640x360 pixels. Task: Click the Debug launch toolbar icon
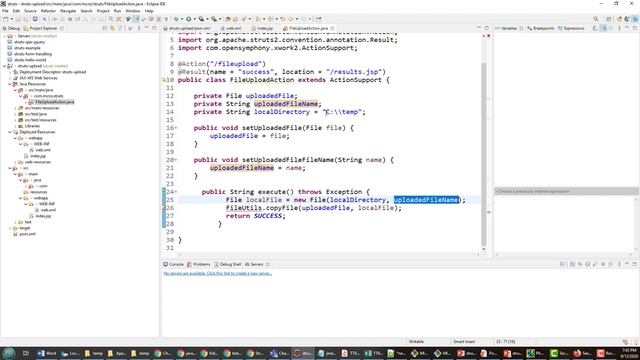point(176,19)
